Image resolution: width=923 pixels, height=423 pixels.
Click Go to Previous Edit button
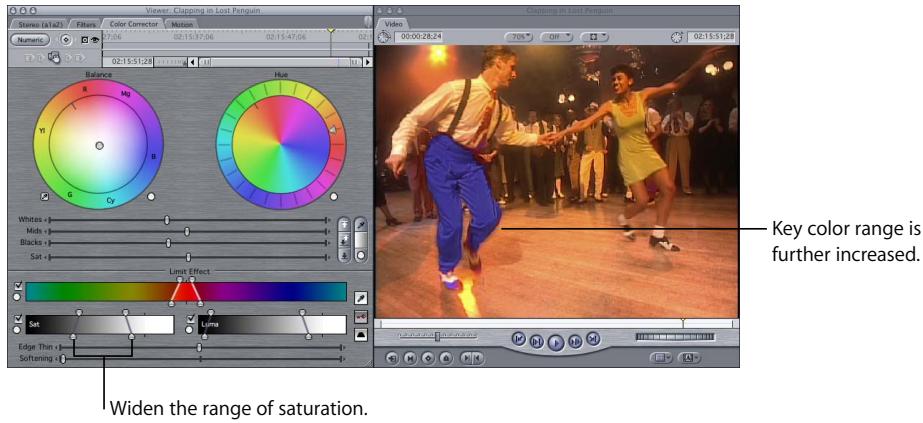(519, 338)
